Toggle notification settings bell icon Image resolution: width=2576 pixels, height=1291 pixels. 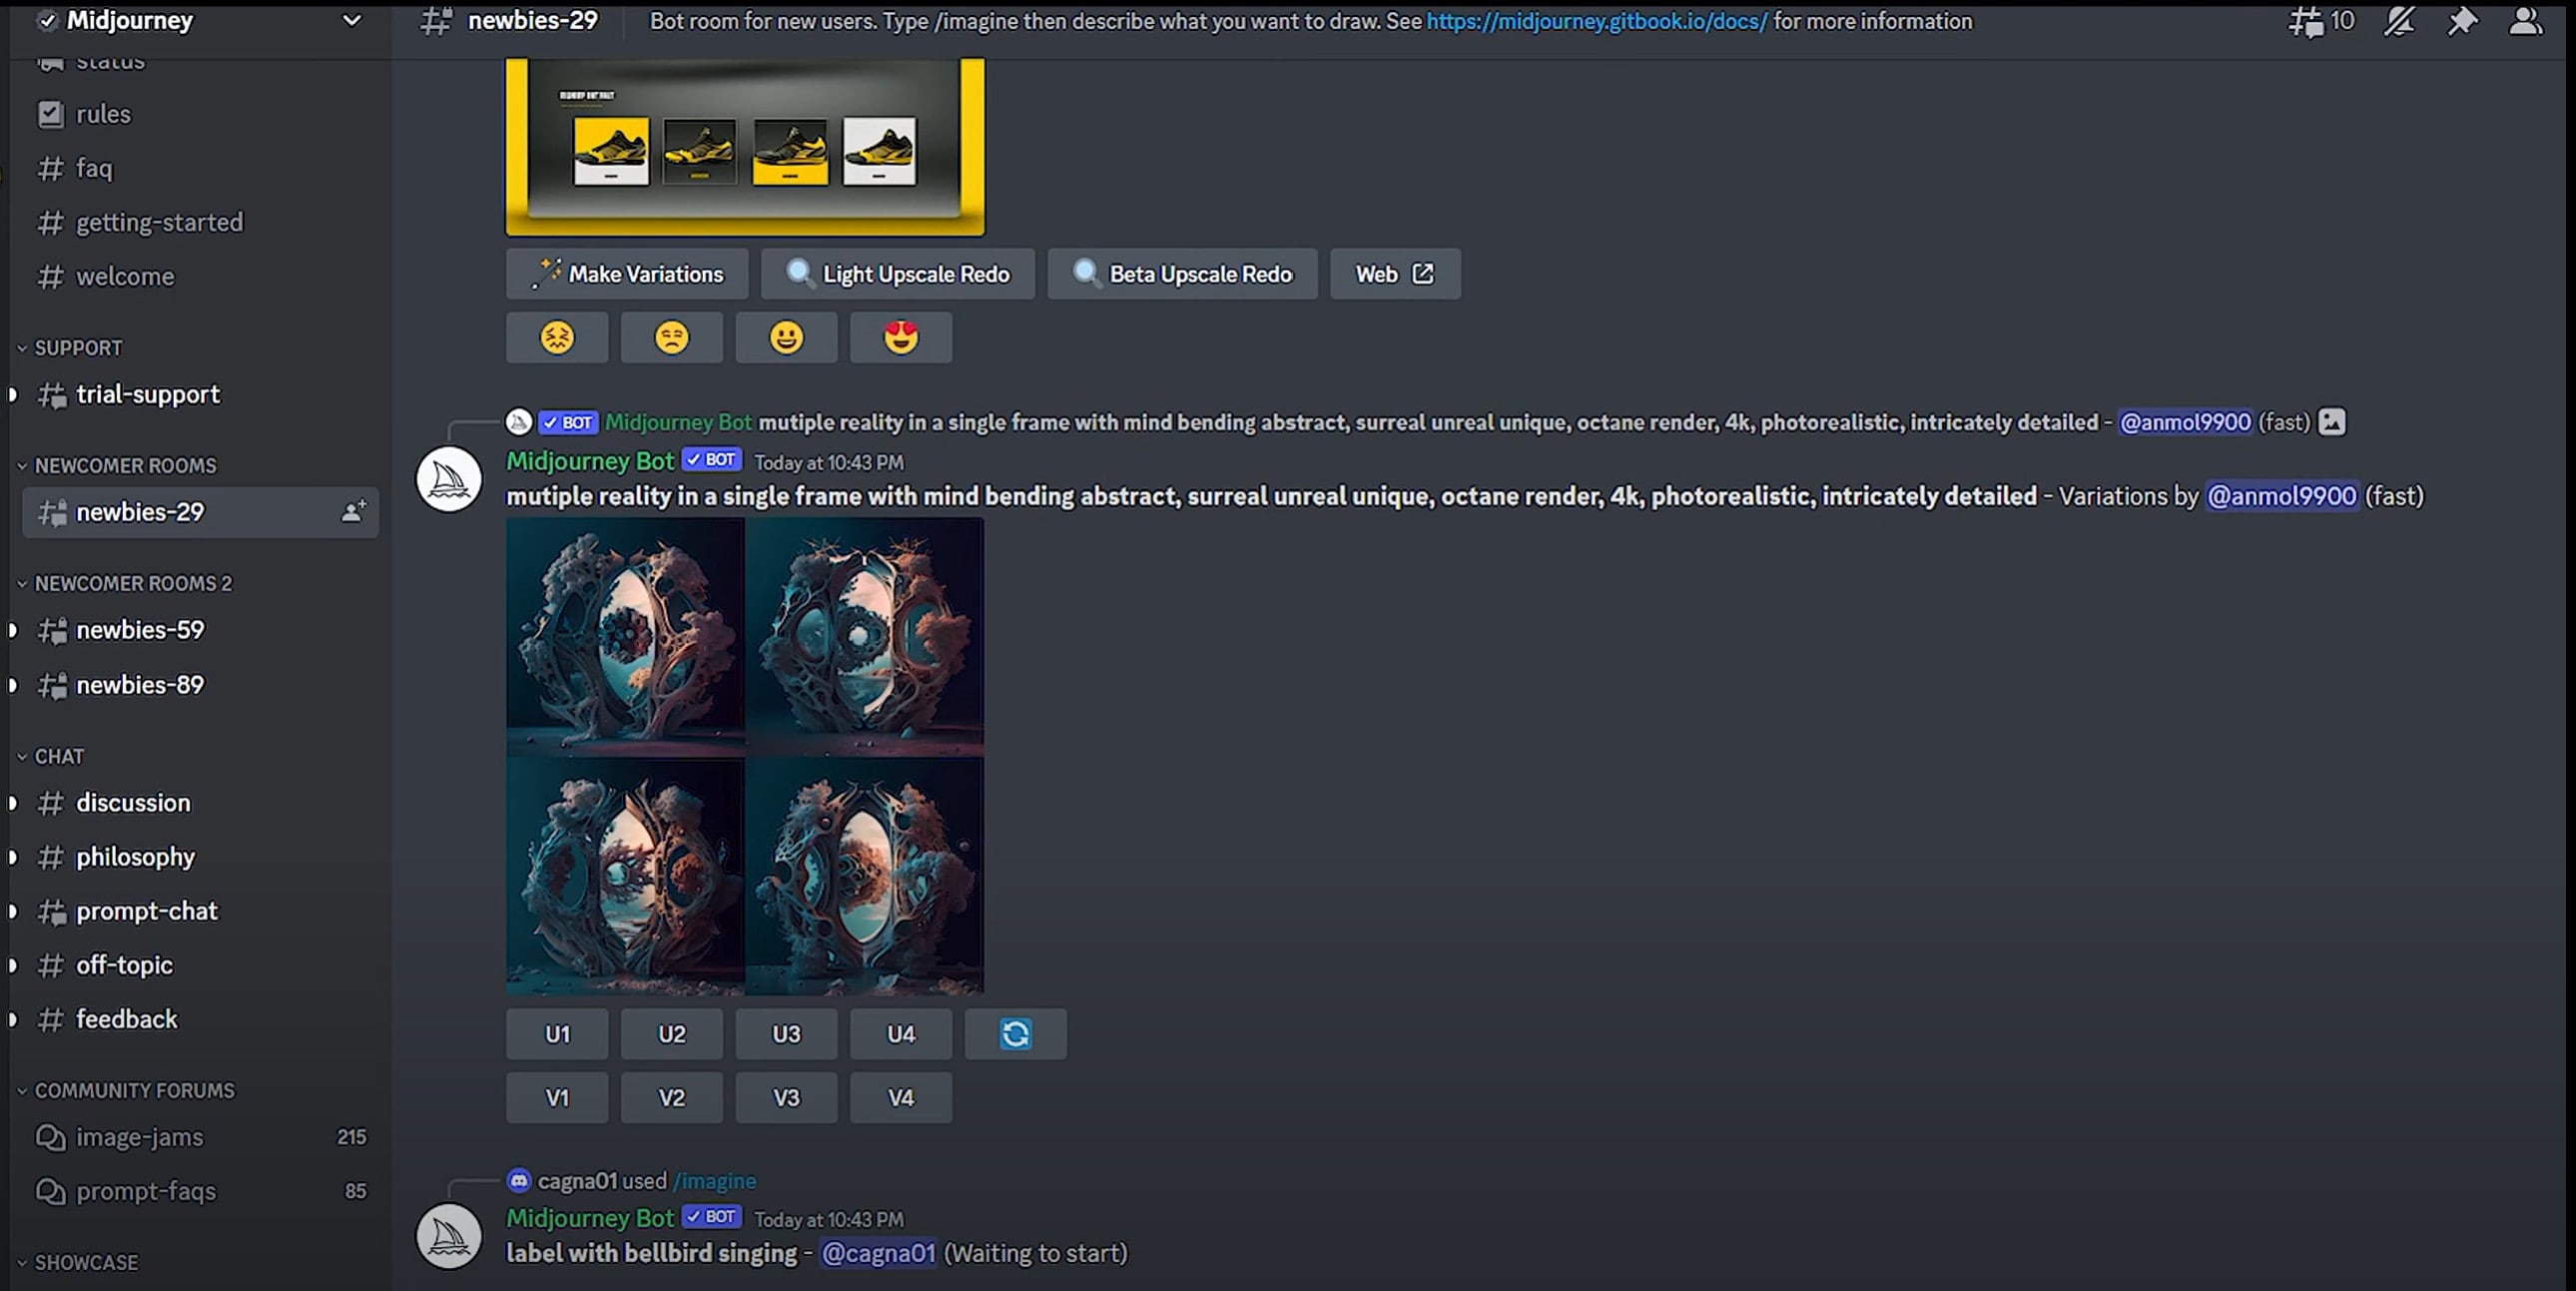2399,21
